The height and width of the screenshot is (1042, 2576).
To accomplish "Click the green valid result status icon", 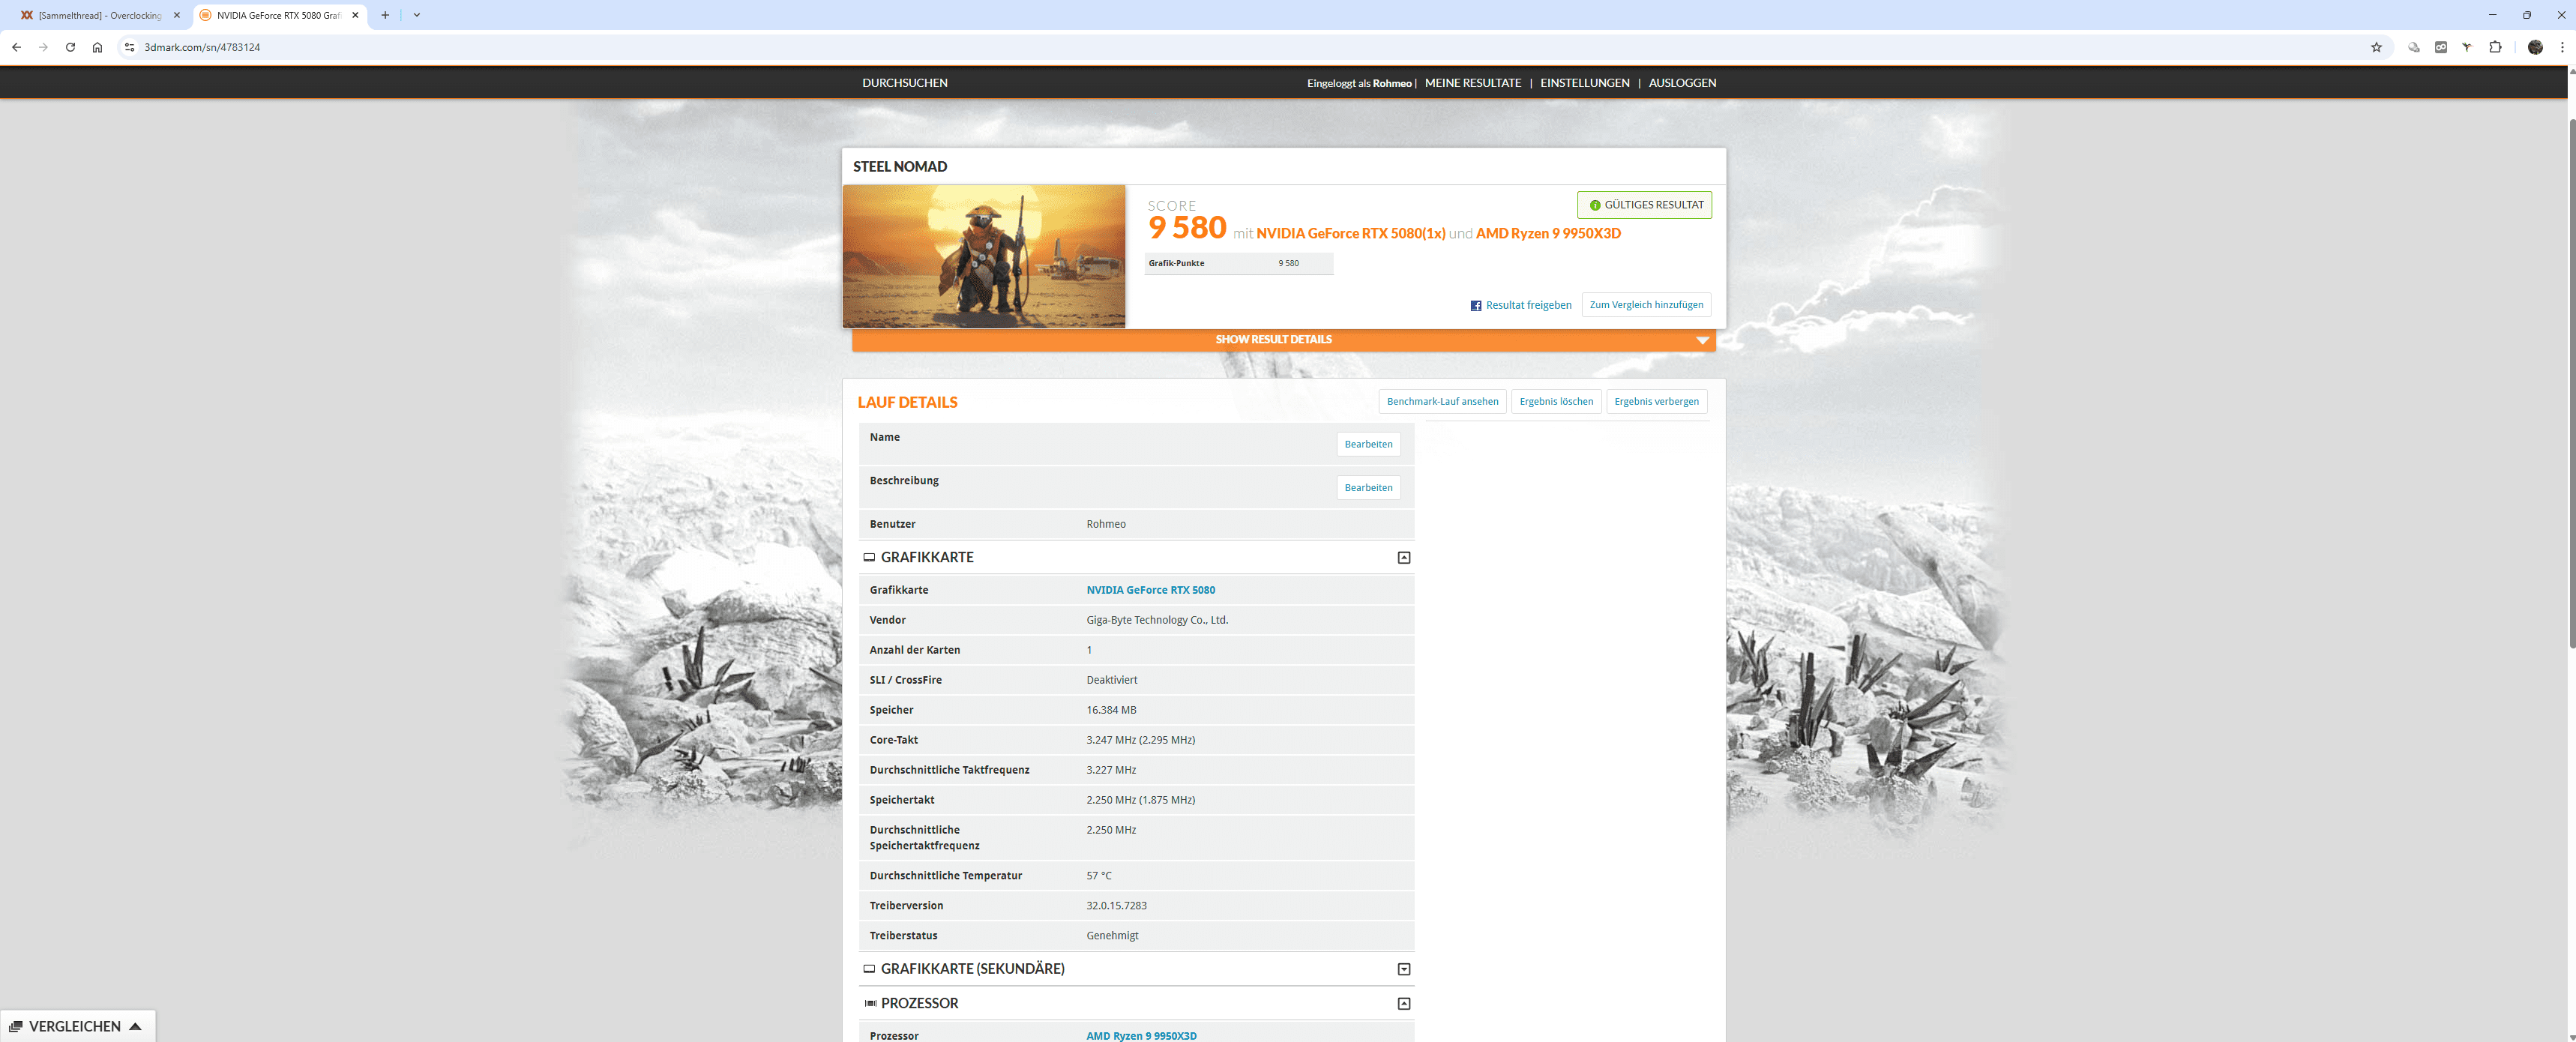I will (1595, 205).
